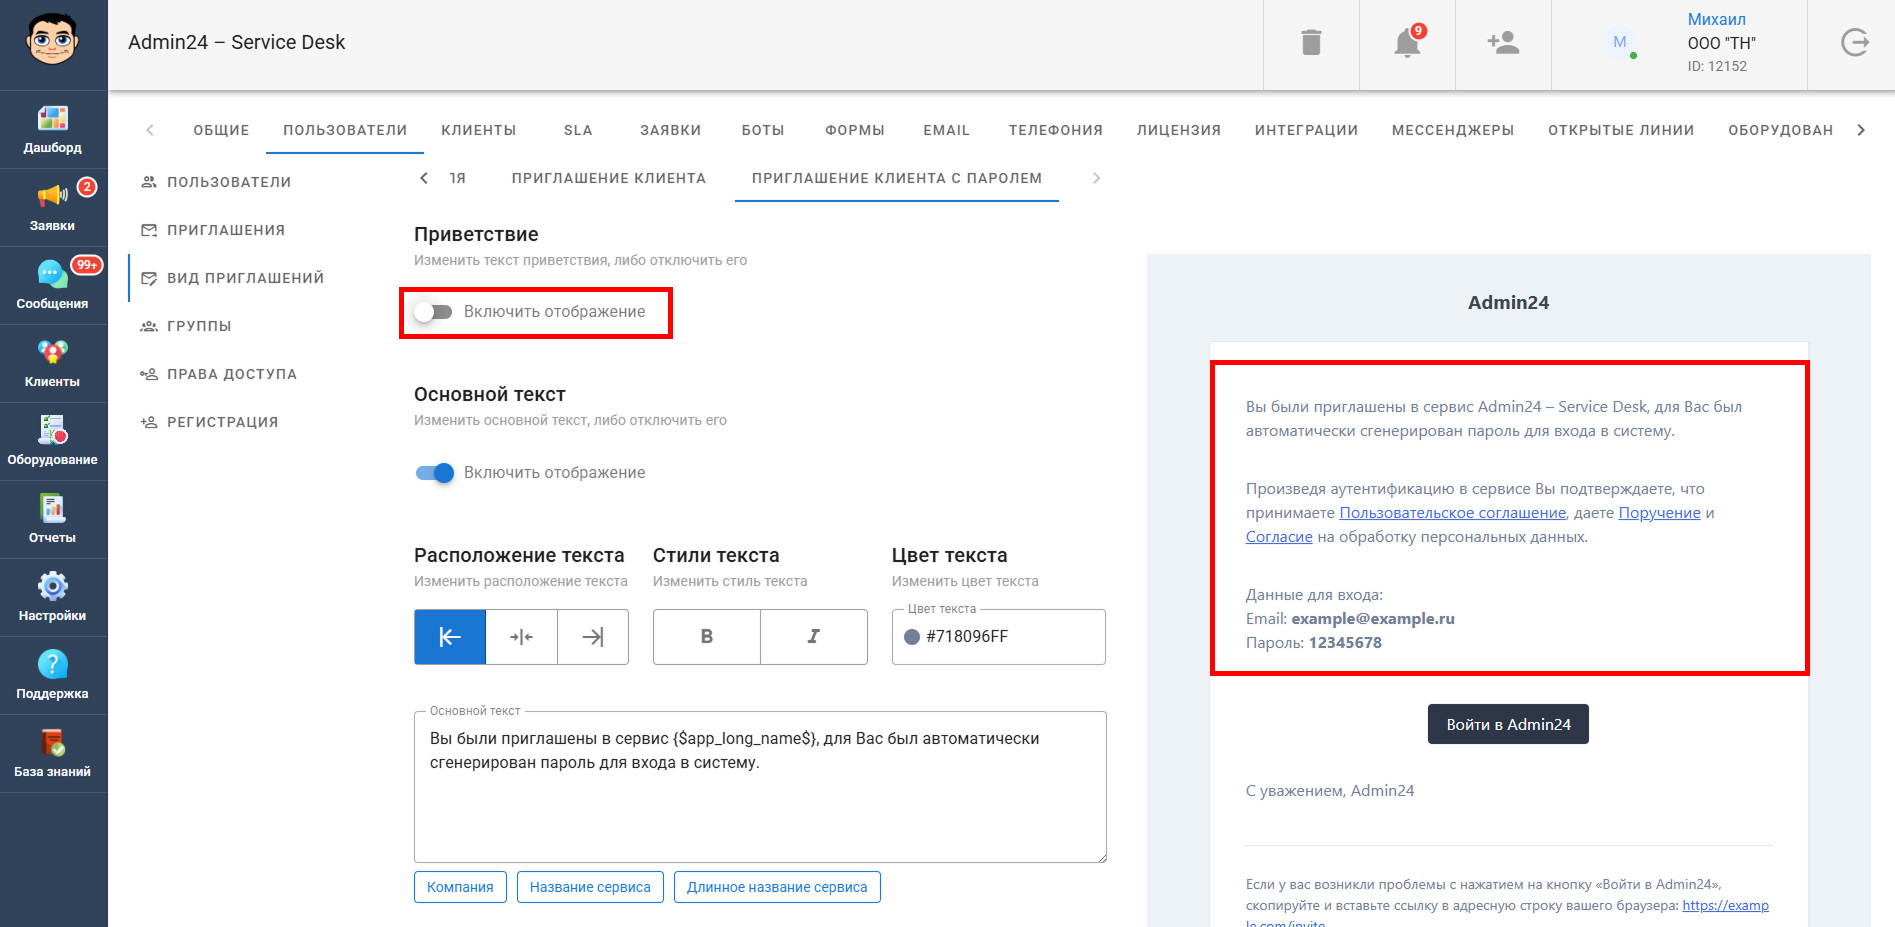This screenshot has height=927, width=1895.
Task: Insert the Компания variable
Action: (460, 887)
